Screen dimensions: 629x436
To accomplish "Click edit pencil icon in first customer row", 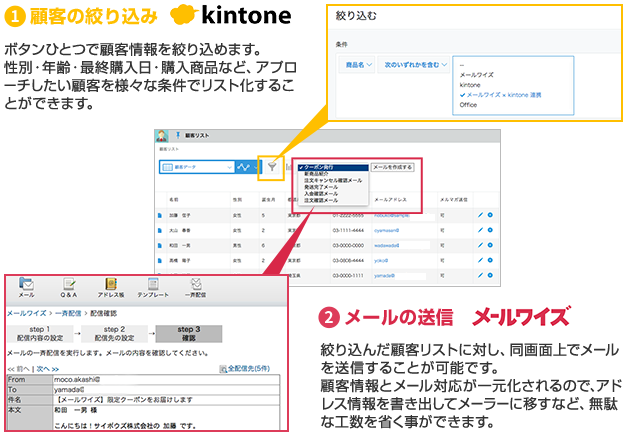I will pos(480,214).
